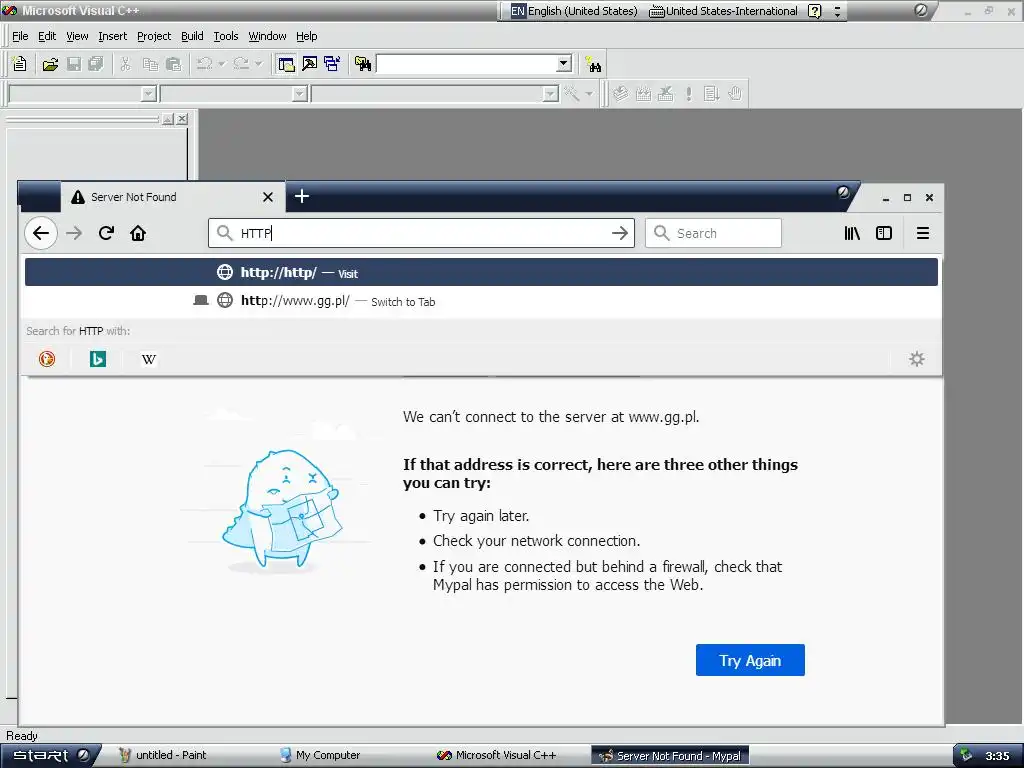Image resolution: width=1024 pixels, height=768 pixels.
Task: Toggle the browser sidebar icon
Action: click(884, 233)
